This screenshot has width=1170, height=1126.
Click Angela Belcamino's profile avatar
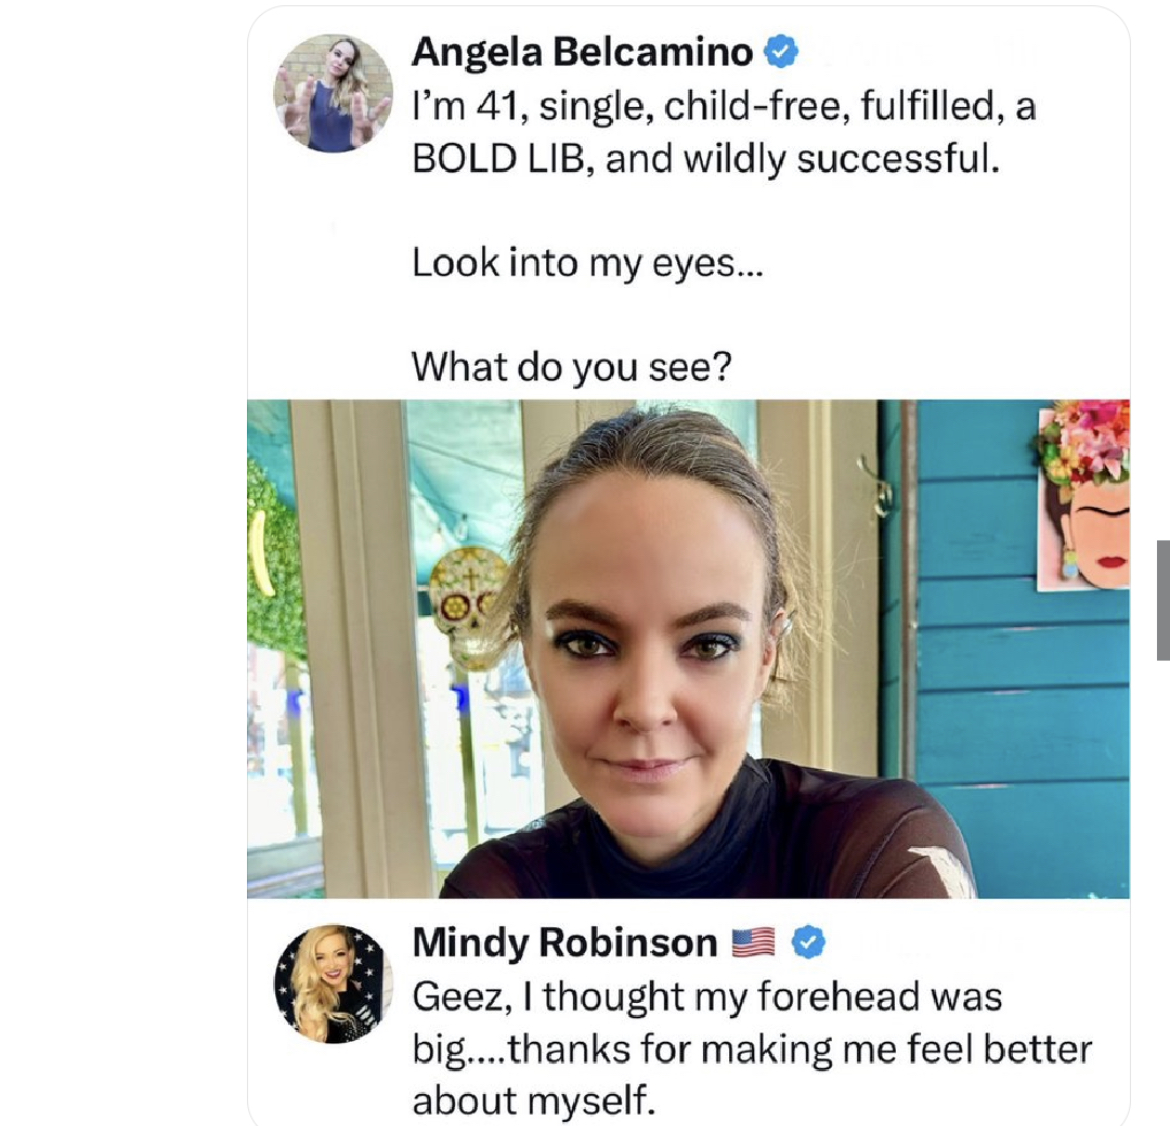[333, 93]
